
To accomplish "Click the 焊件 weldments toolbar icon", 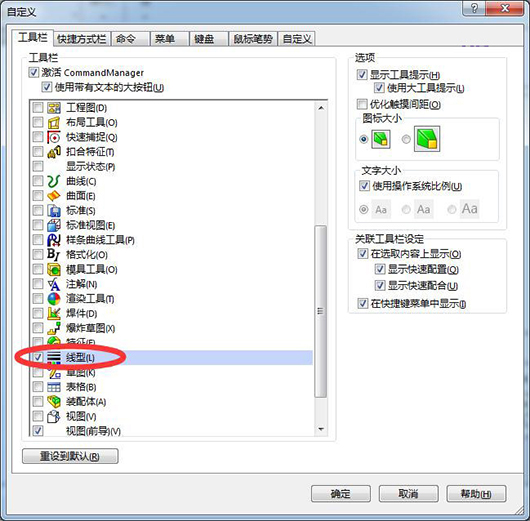I will tap(54, 313).
